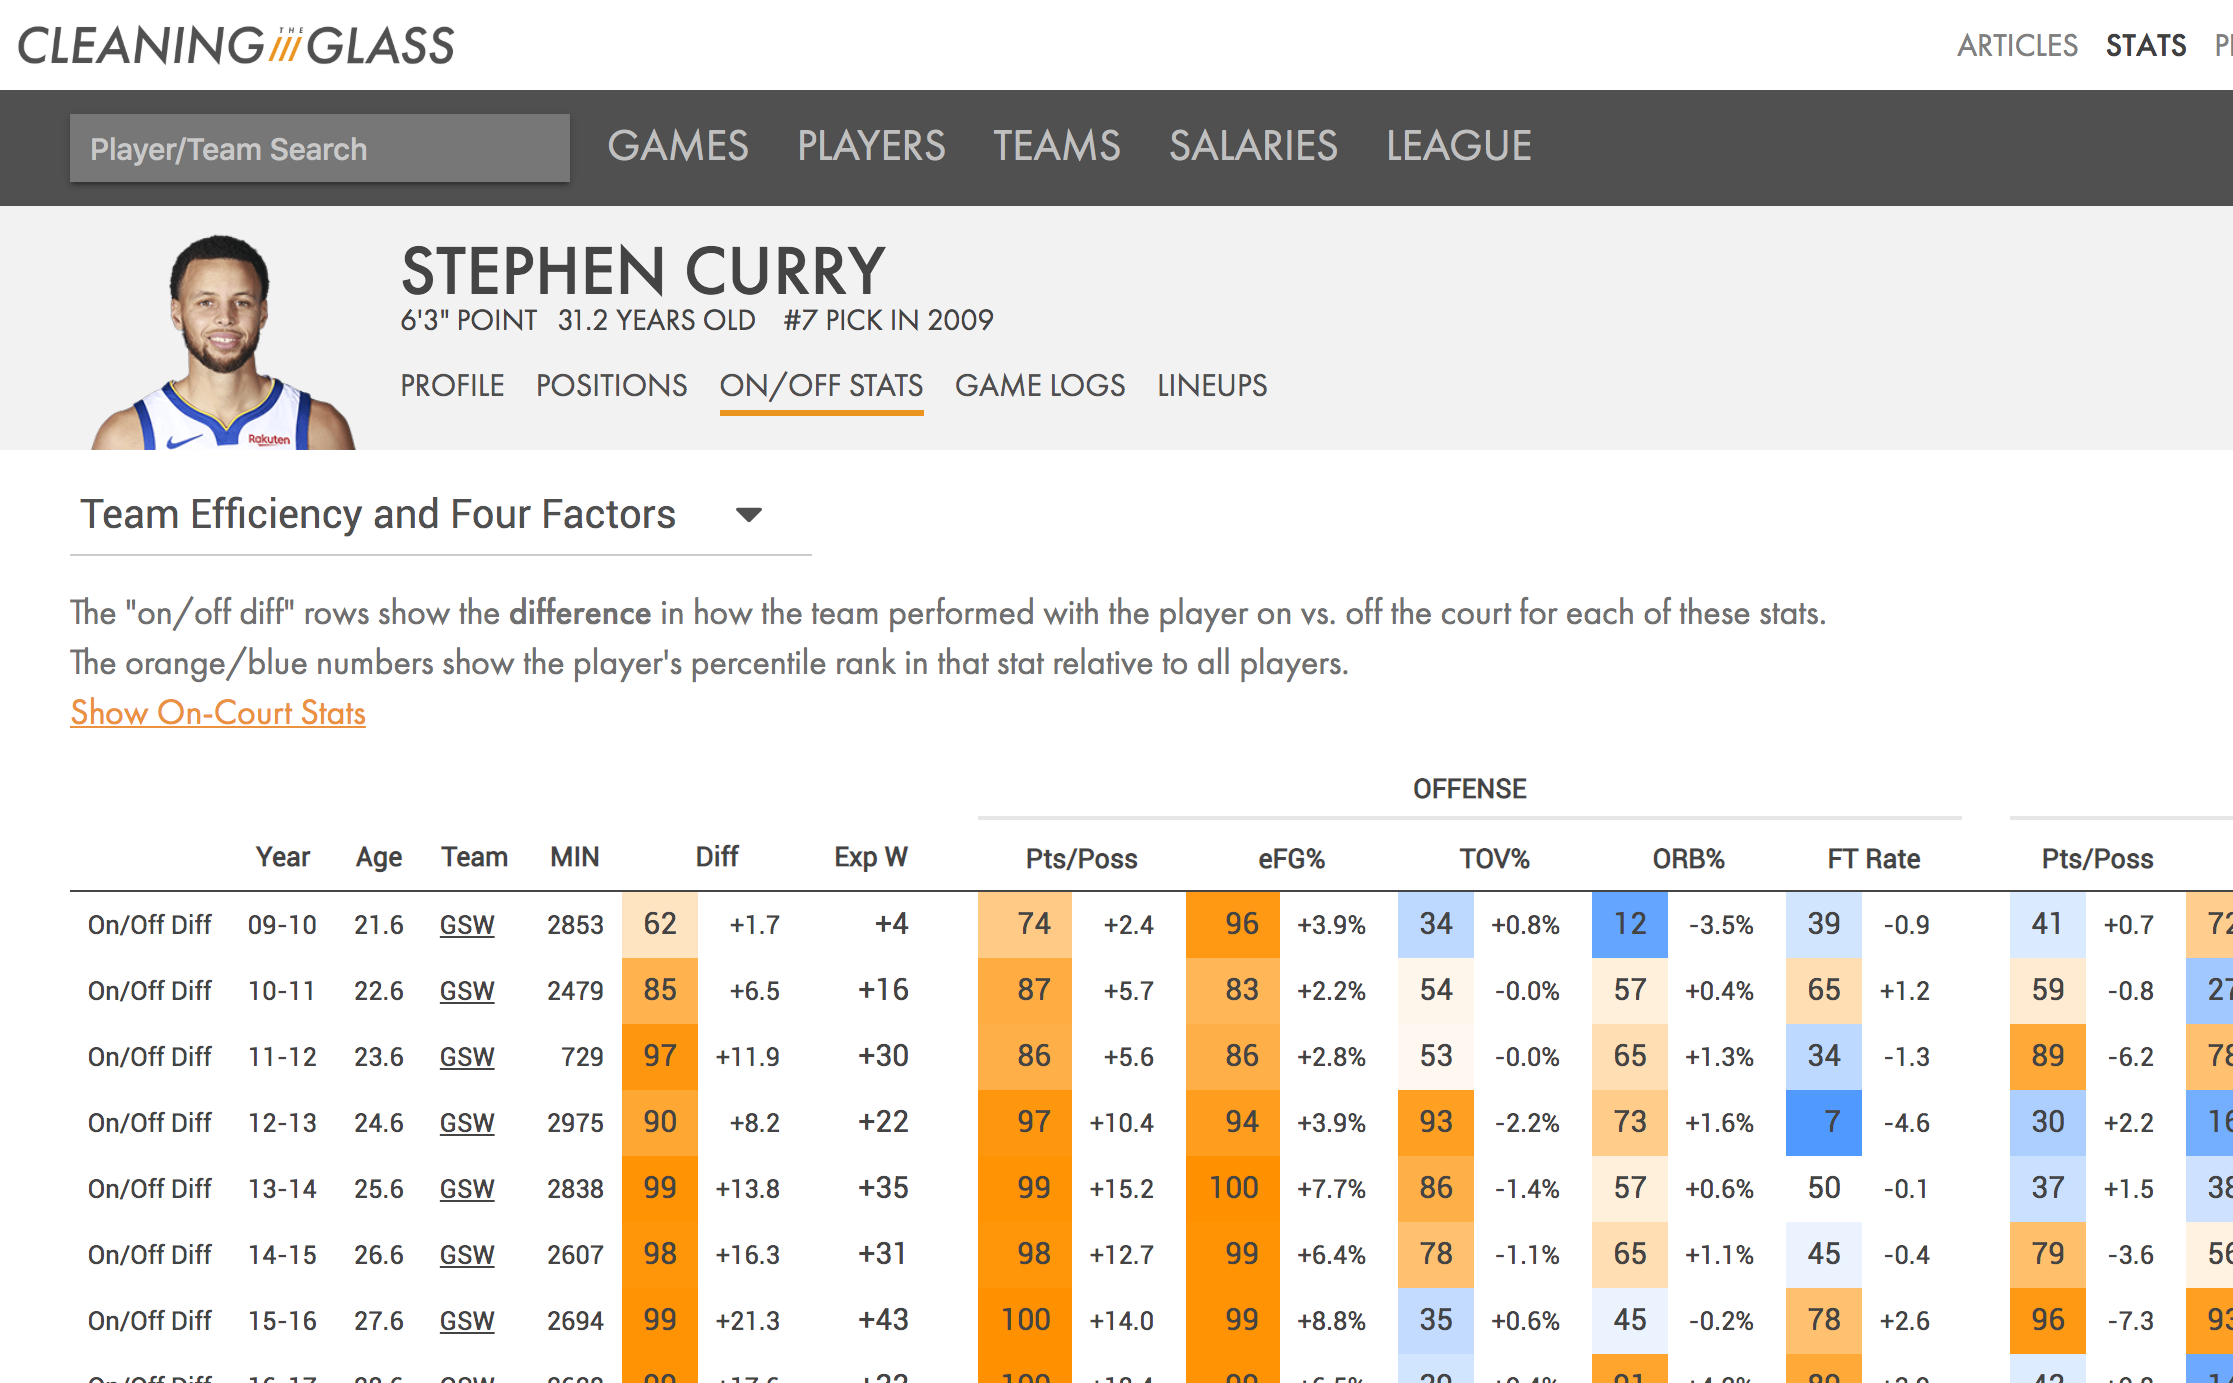Screen dimensions: 2233x1383
Task: Switch to the LINEUPS tab
Action: point(1212,386)
